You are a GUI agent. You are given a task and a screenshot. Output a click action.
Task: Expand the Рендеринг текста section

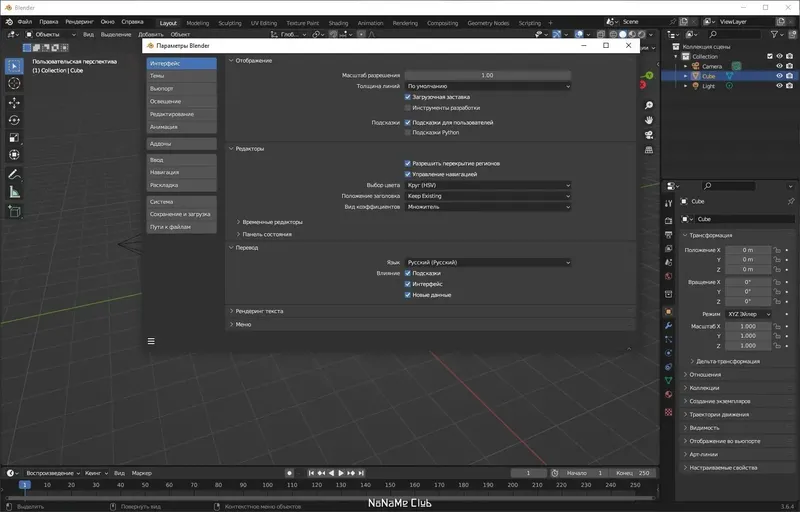tap(260, 311)
